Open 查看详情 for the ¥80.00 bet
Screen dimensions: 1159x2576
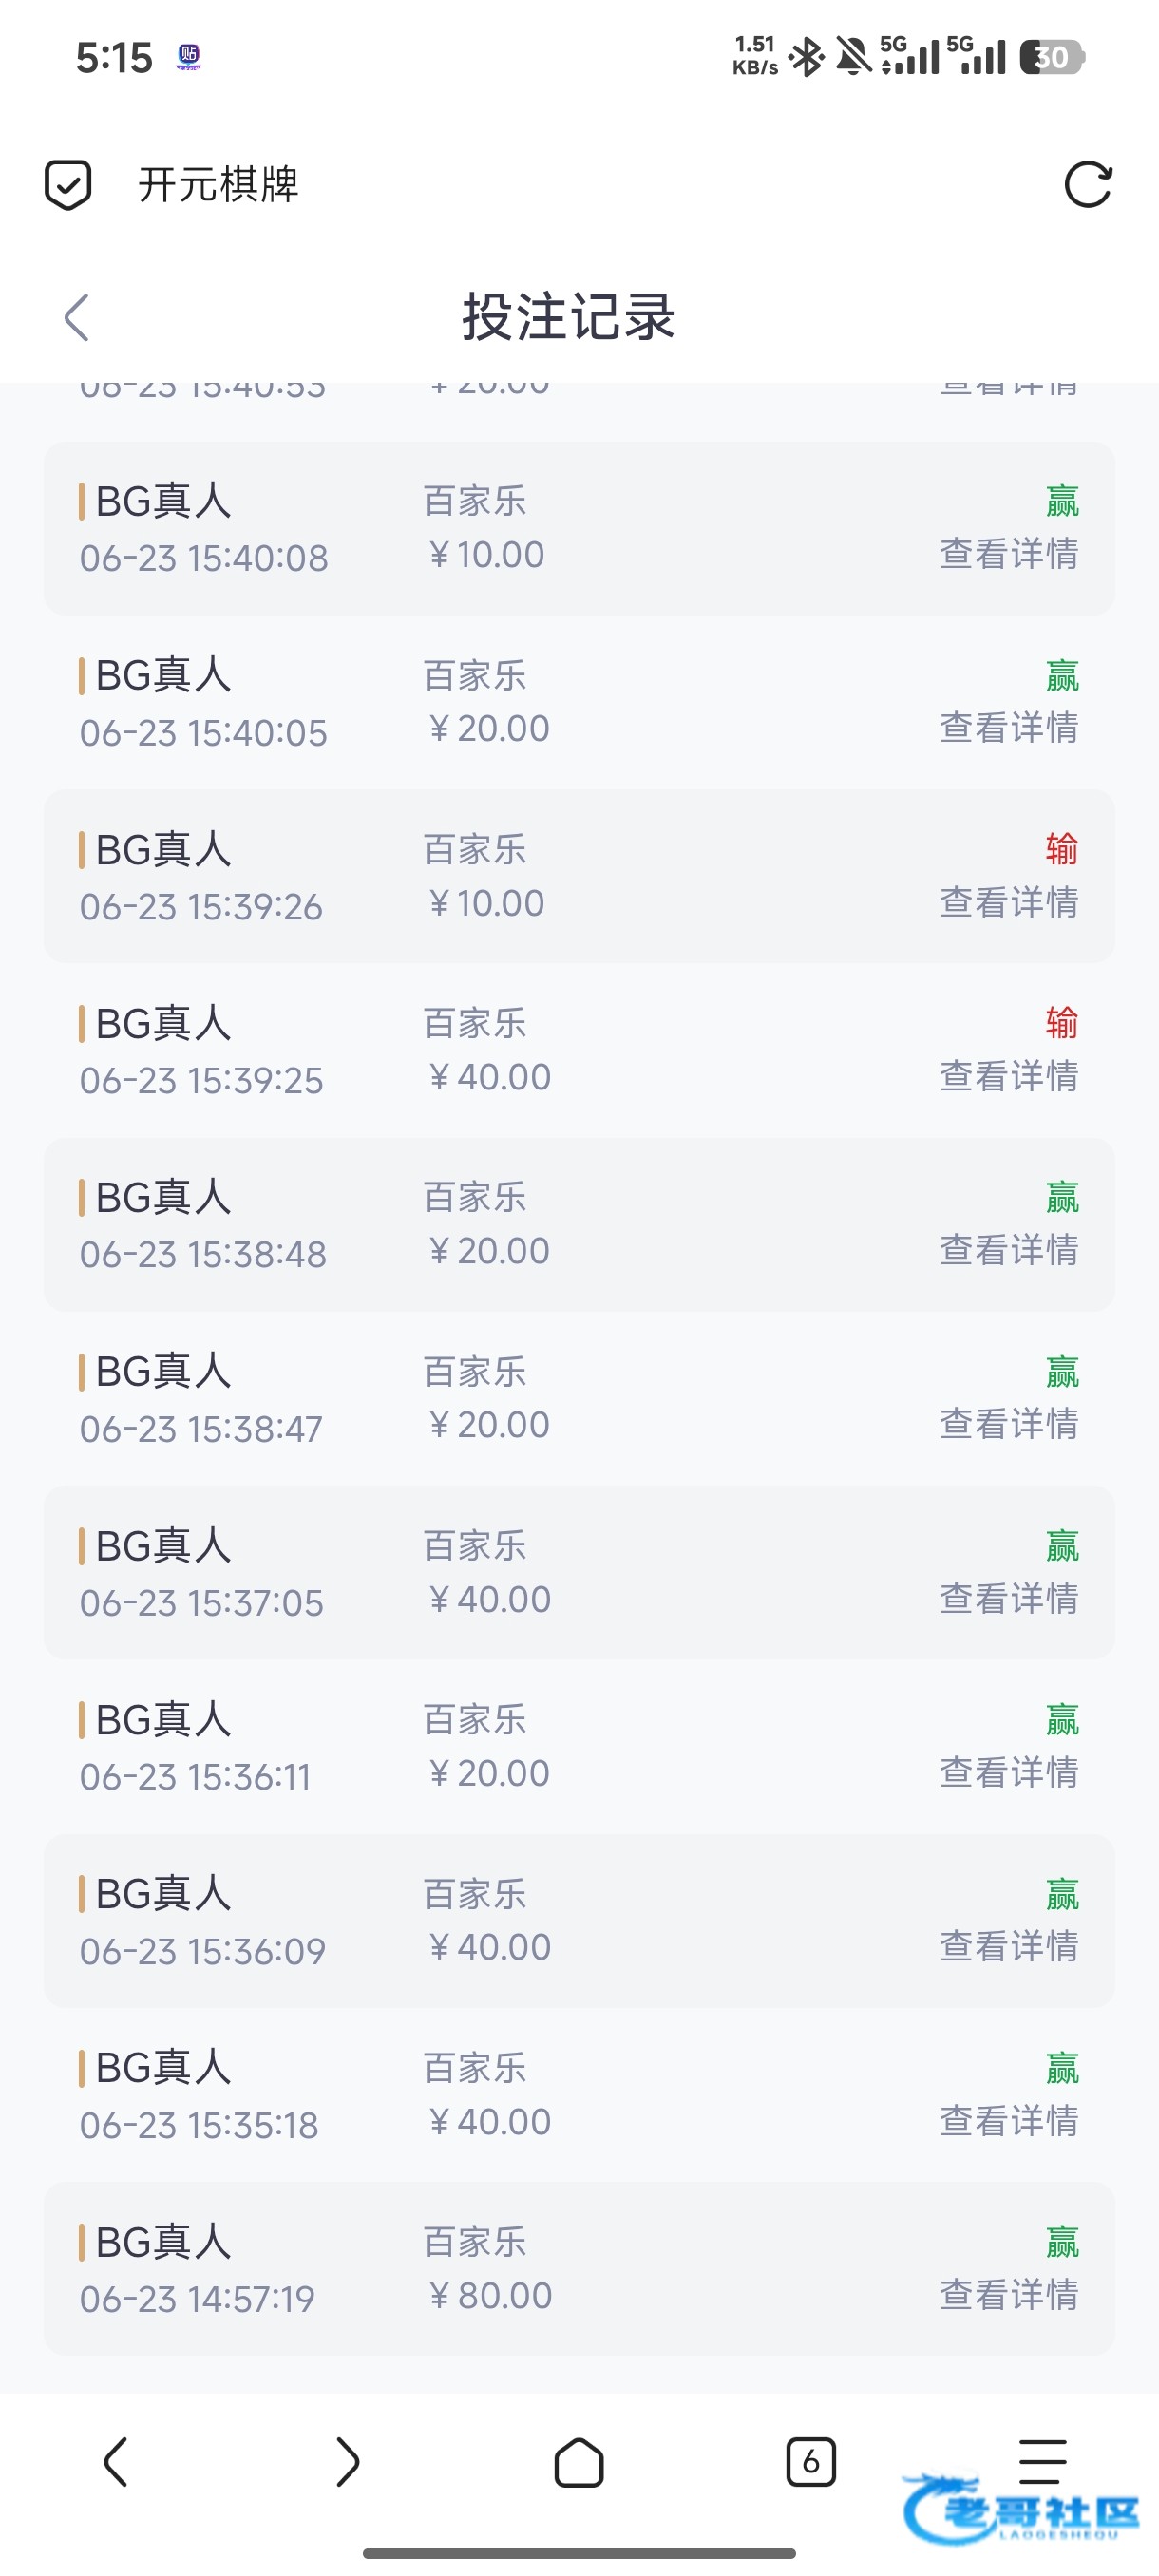tap(1009, 2294)
